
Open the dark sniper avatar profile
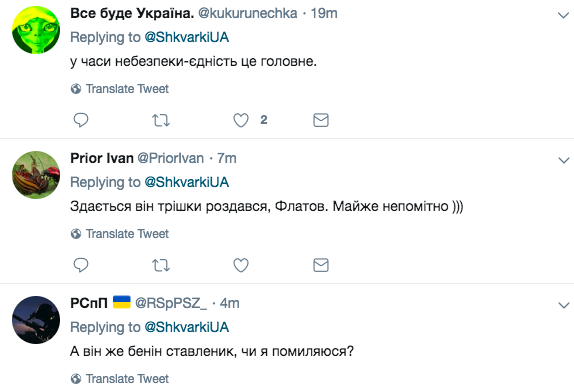(x=36, y=320)
